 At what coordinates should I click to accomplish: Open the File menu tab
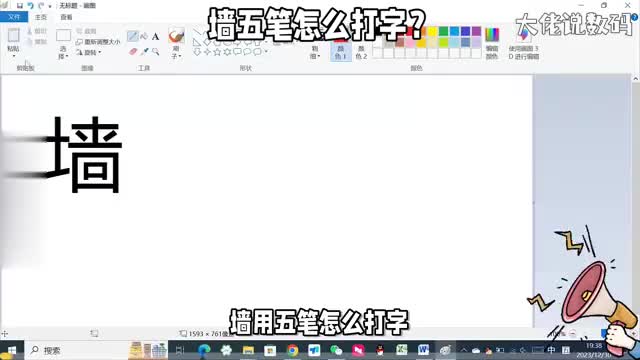pos(14,17)
